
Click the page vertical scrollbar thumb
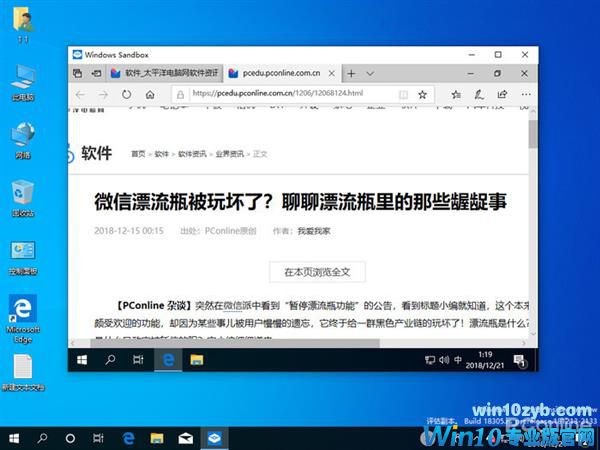pos(533,133)
